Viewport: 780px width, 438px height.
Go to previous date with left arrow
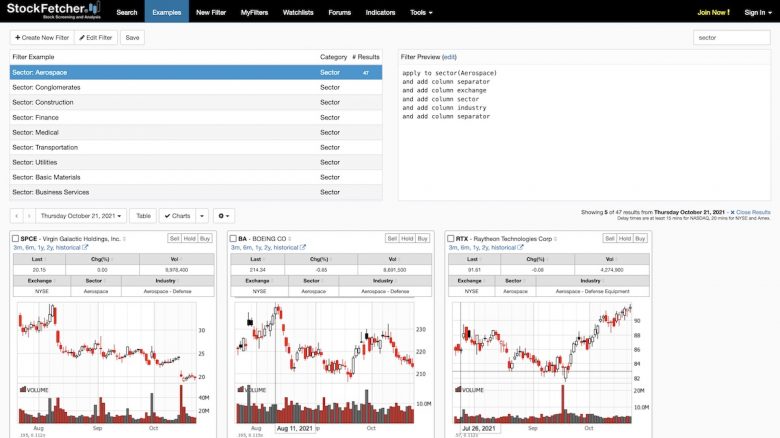pyautogui.click(x=16, y=216)
